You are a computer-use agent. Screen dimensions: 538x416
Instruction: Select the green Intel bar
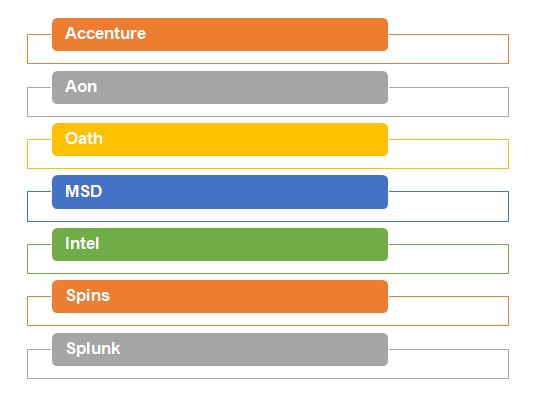coord(220,245)
